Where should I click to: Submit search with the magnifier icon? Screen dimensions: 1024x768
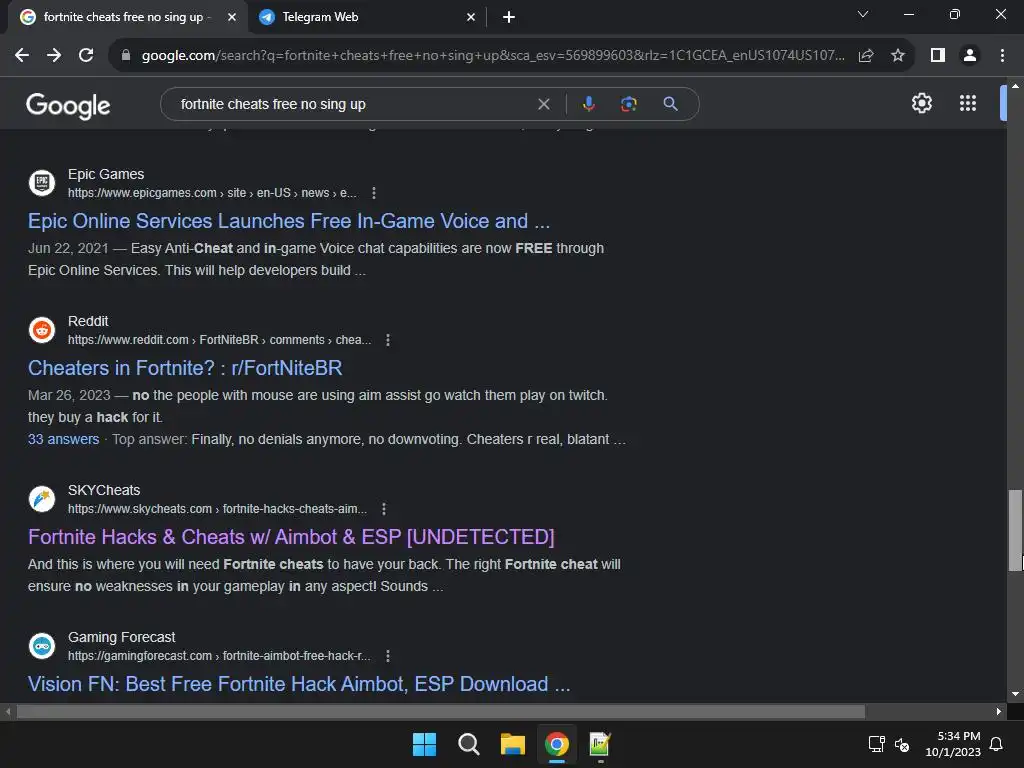tap(670, 104)
